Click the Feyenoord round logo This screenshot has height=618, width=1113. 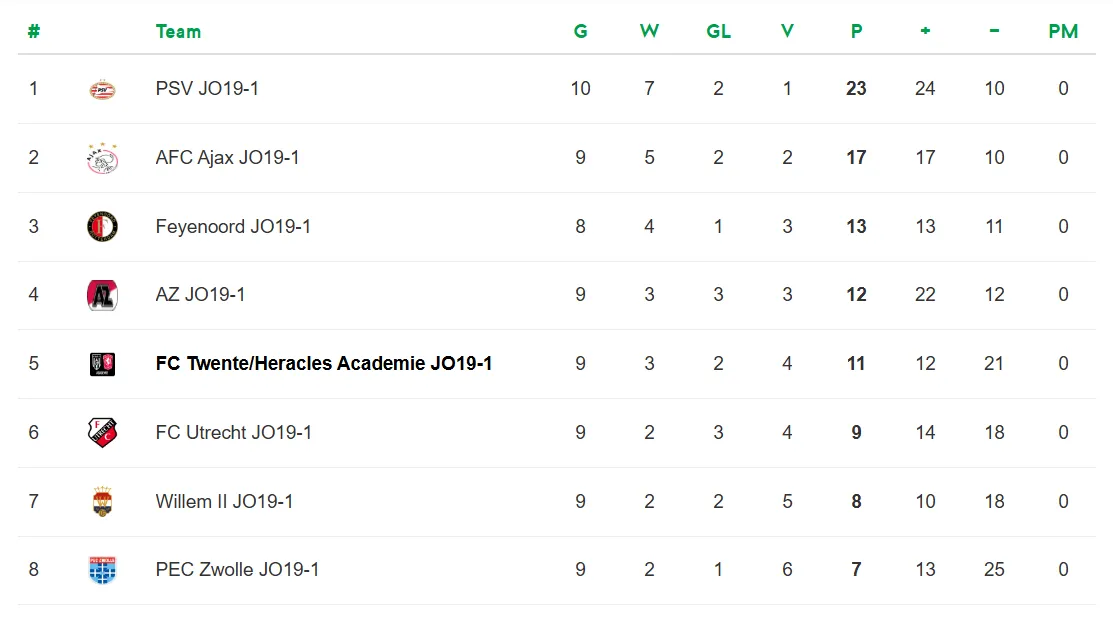(102, 227)
